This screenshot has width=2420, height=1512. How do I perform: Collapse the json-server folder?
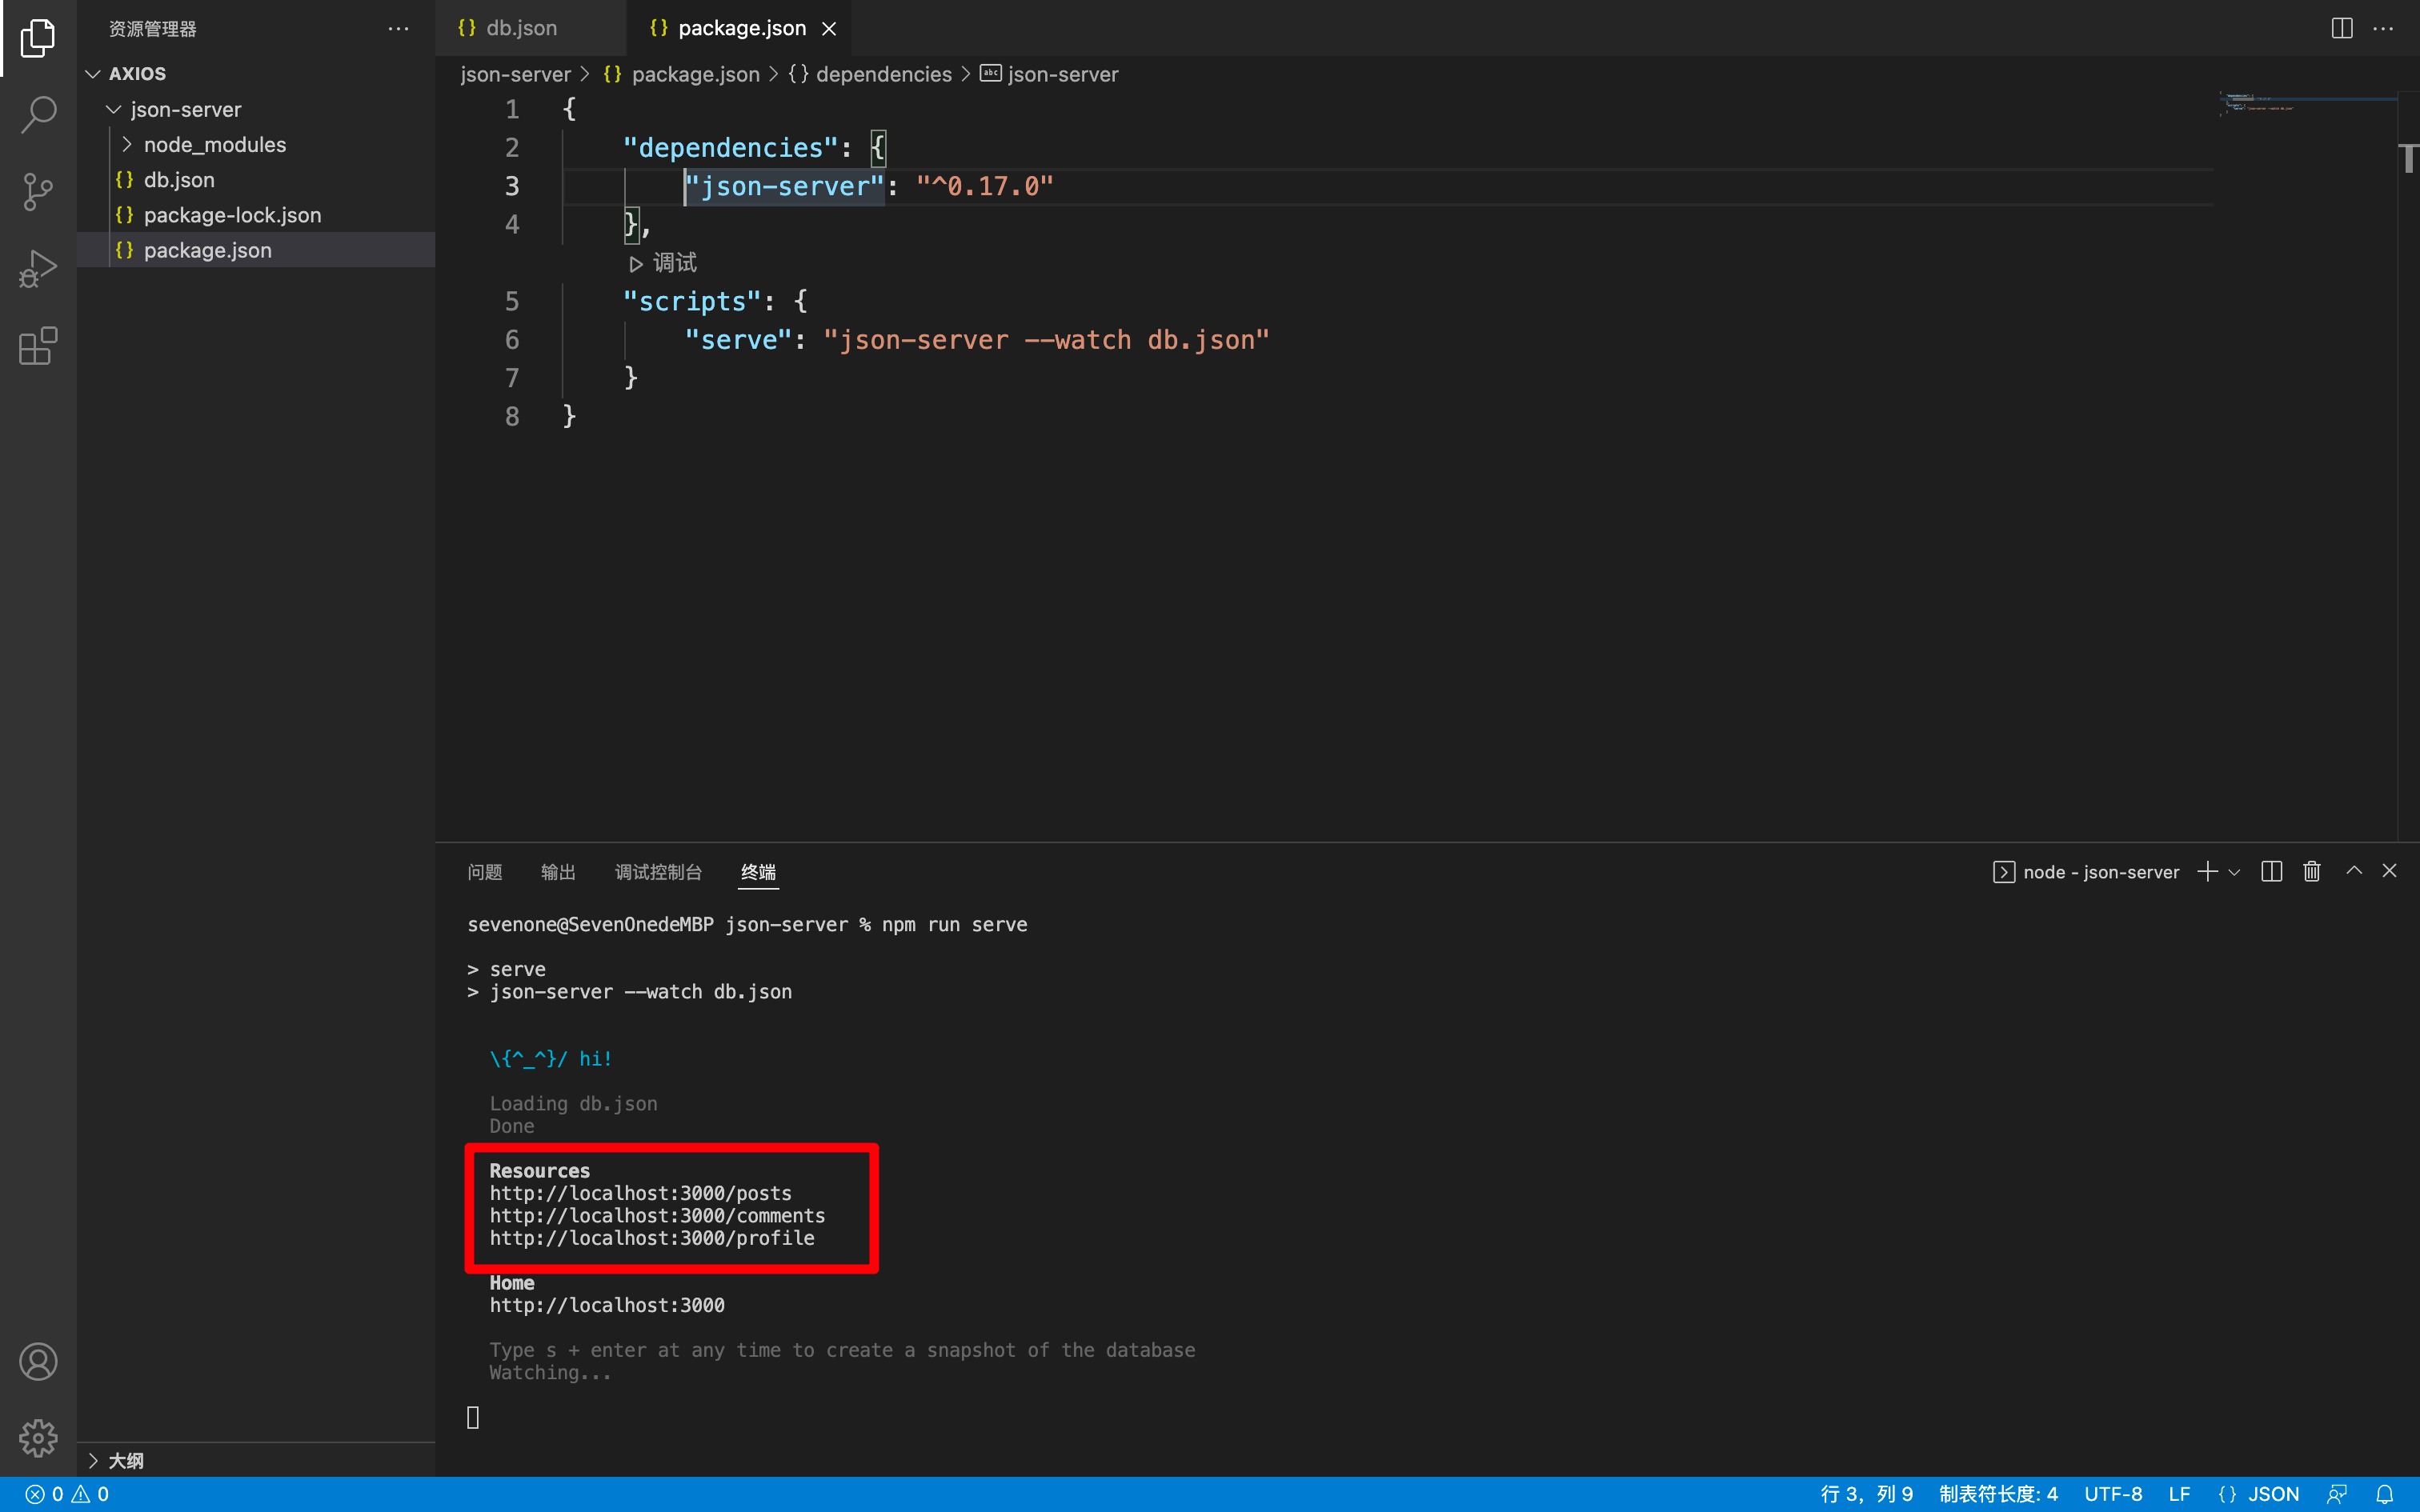tap(185, 110)
